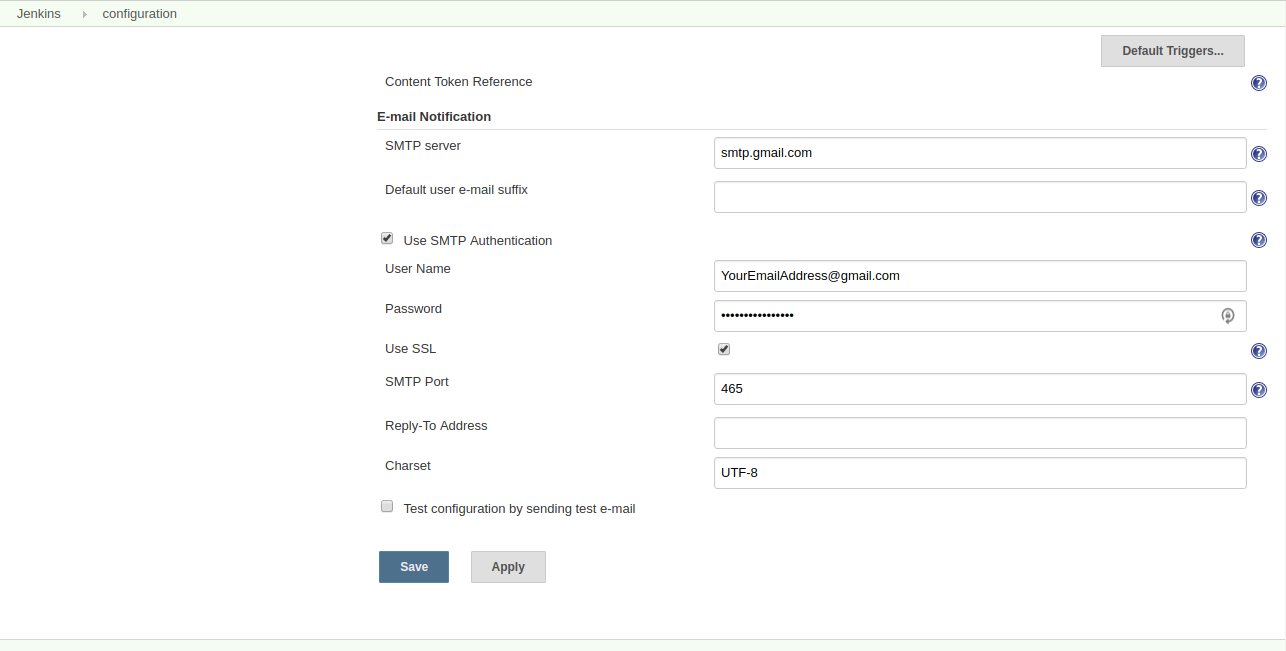
Task: Save the configuration
Action: tap(413, 566)
